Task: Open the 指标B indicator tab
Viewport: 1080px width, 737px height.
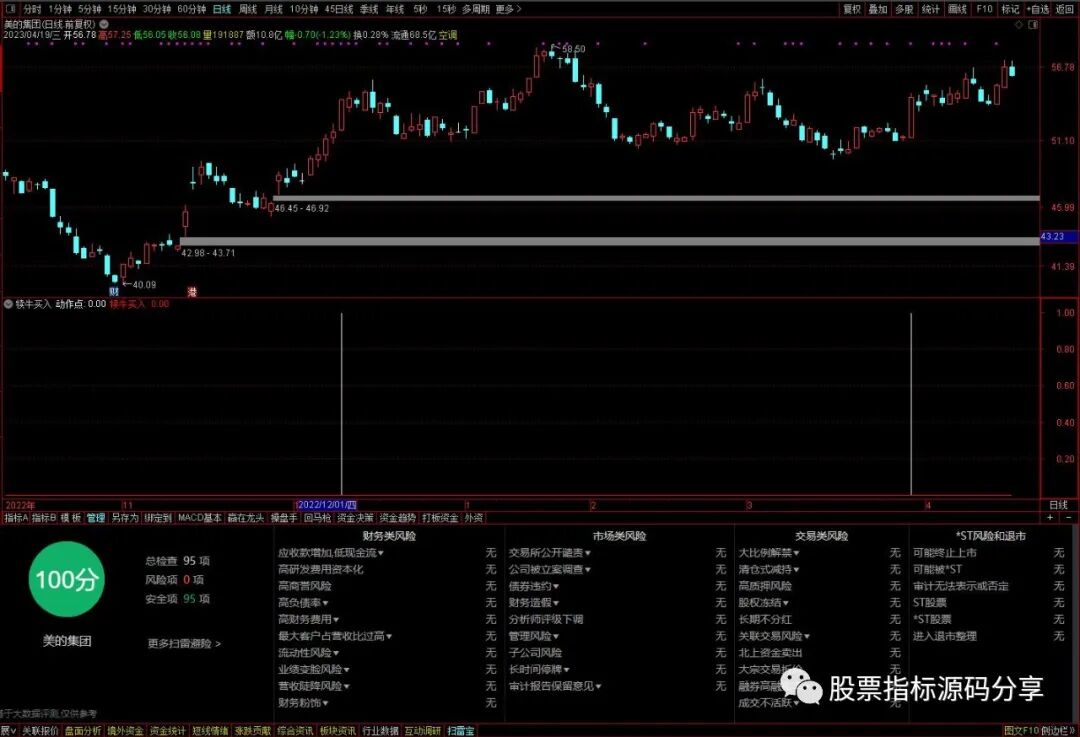Action: pos(44,518)
